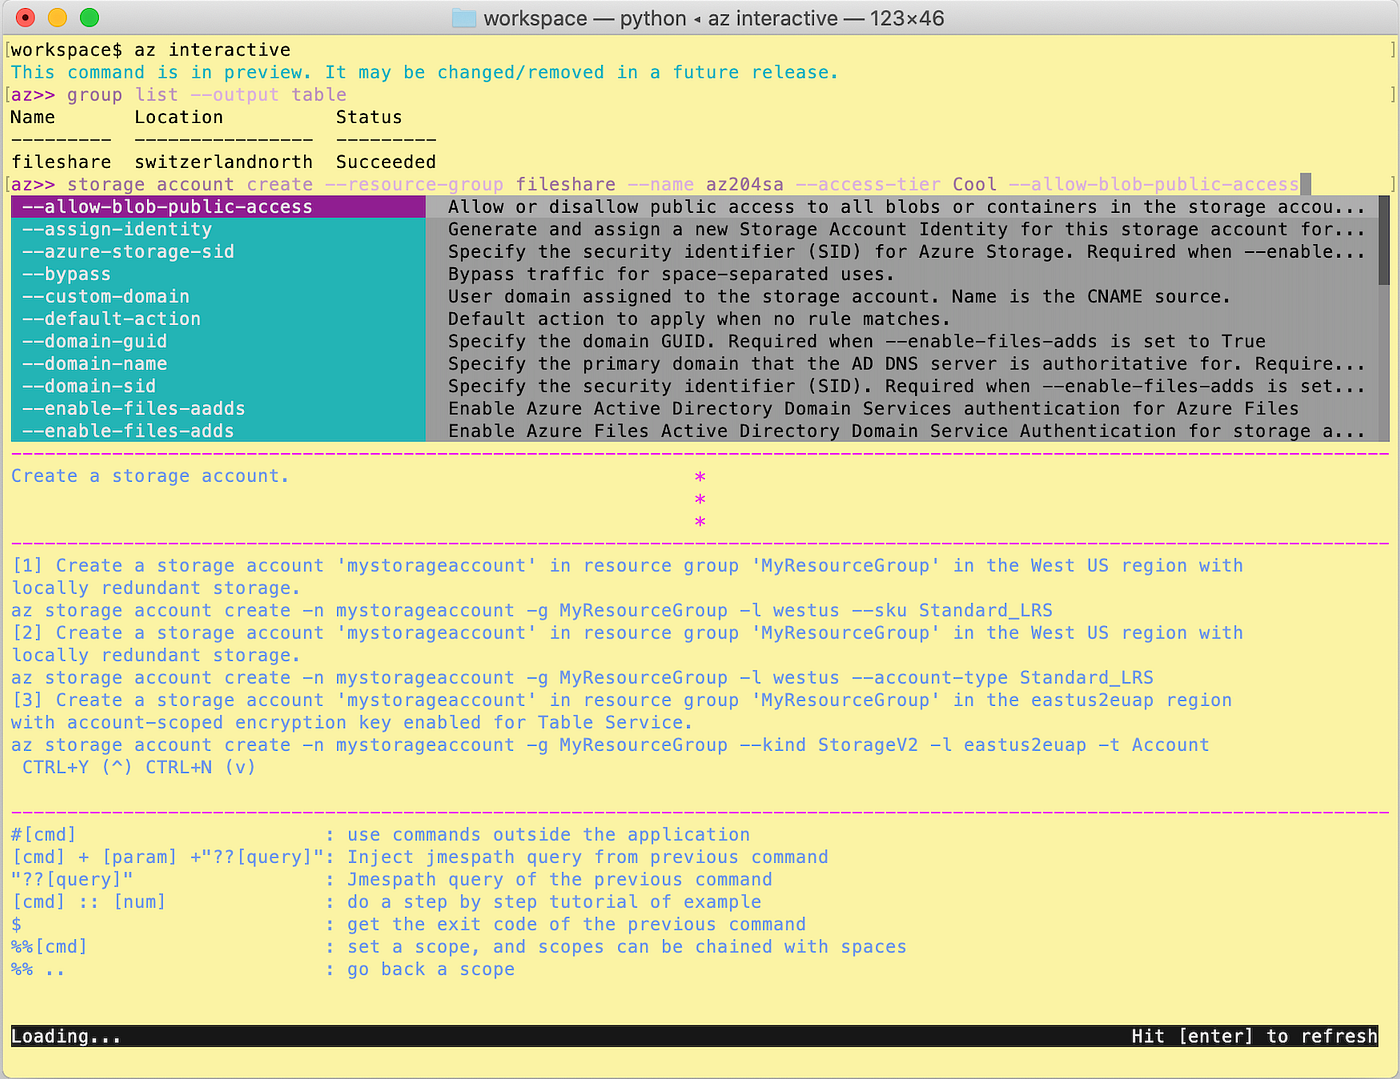Click the '#[cmd]' help entry
This screenshot has height=1079, width=1400.
click(44, 835)
